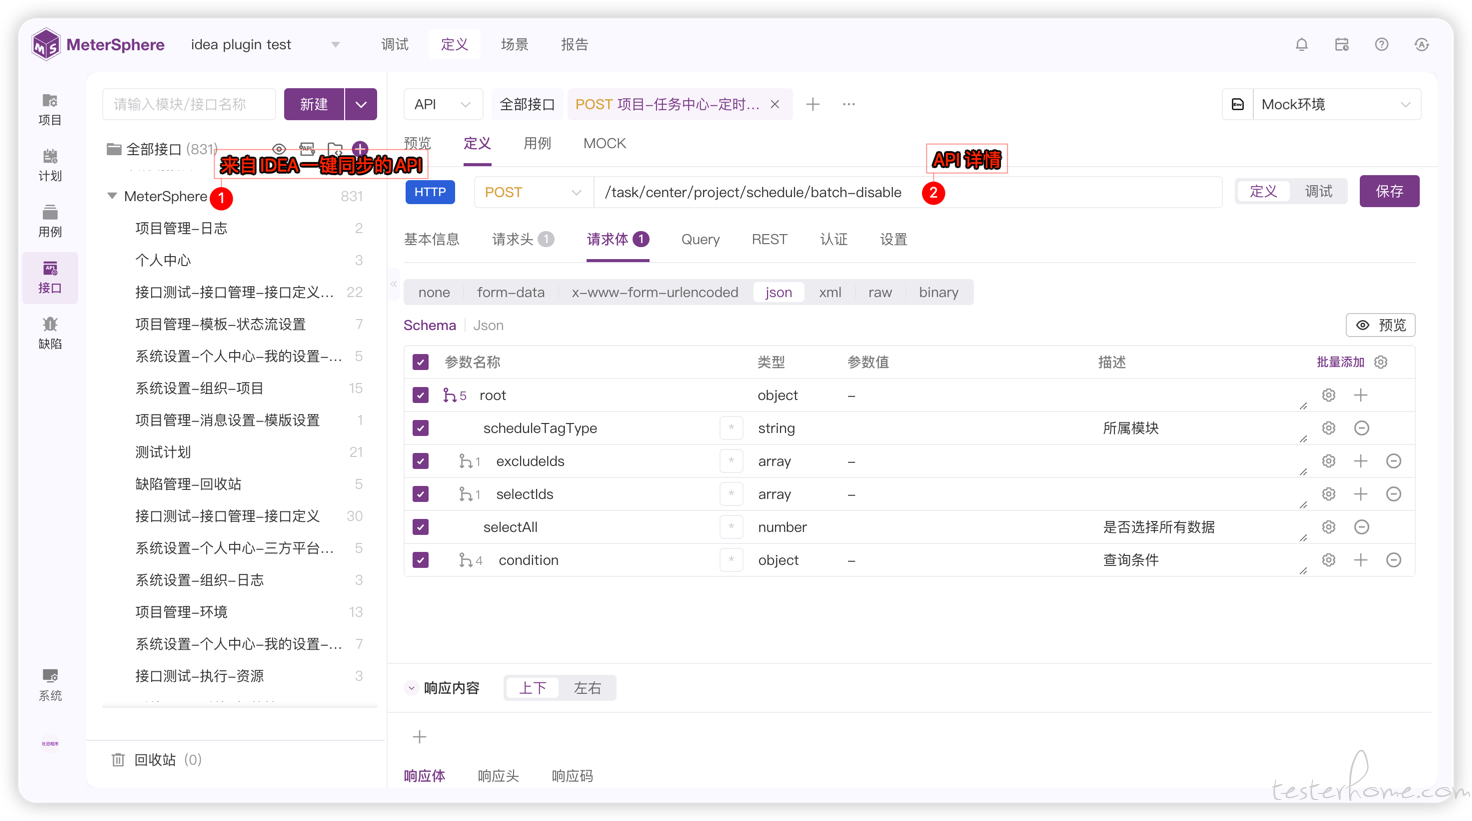Screen dimensions: 1472x821
Task: Go to 用例 in the left sidebar
Action: tap(50, 222)
